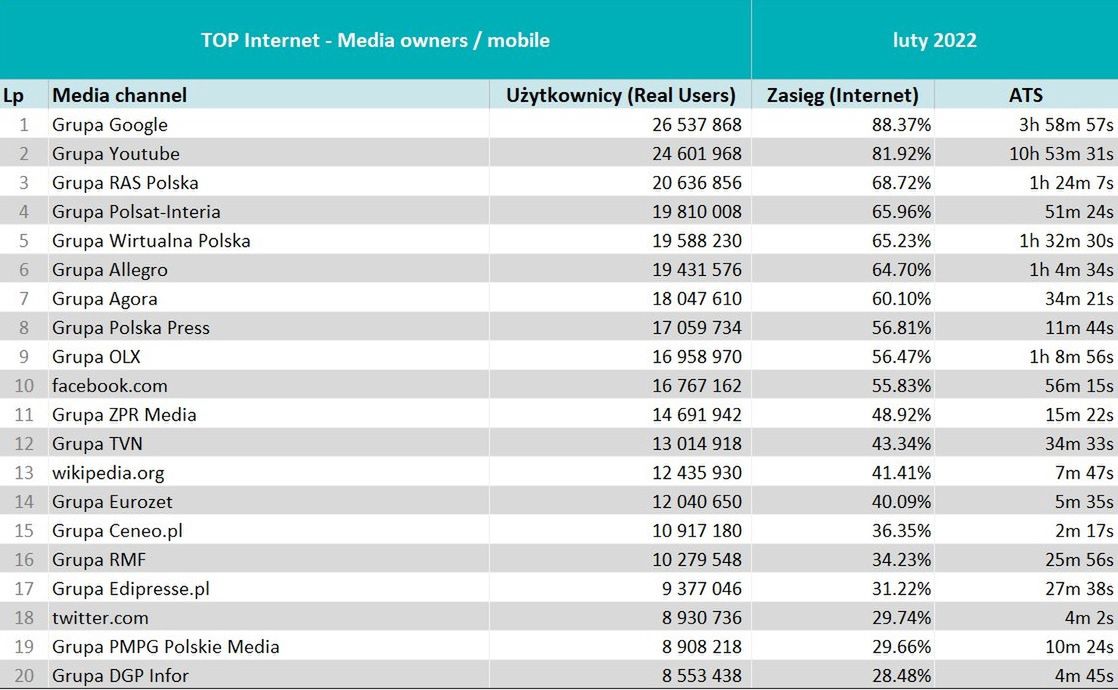This screenshot has width=1118, height=690.
Task: Select the 'Grupa DGP Infor' cell
Action: [x=120, y=676]
